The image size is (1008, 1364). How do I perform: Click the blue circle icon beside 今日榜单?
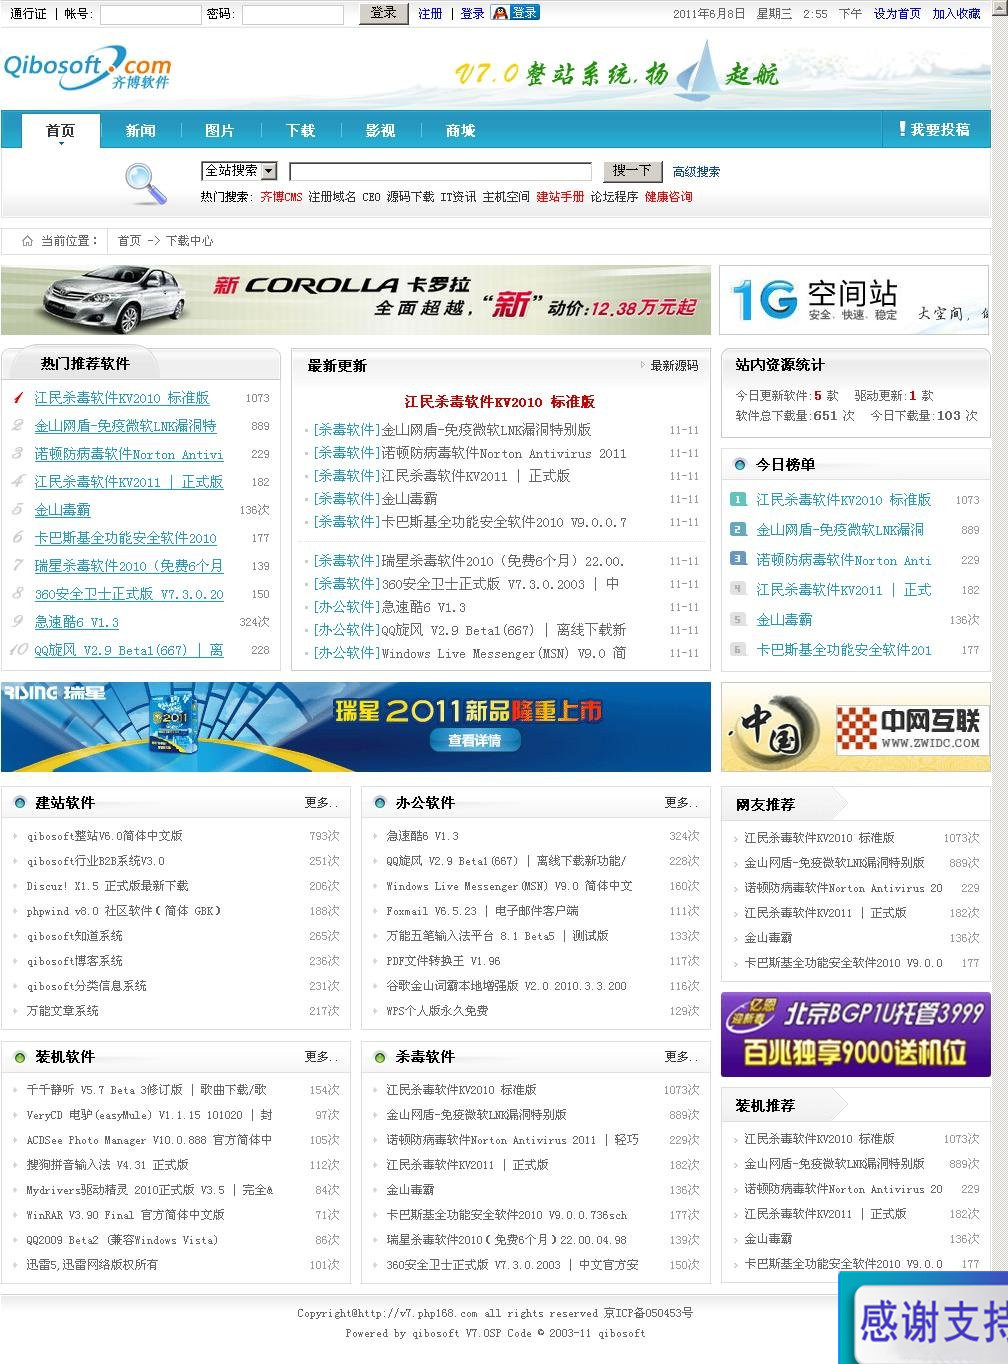740,465
